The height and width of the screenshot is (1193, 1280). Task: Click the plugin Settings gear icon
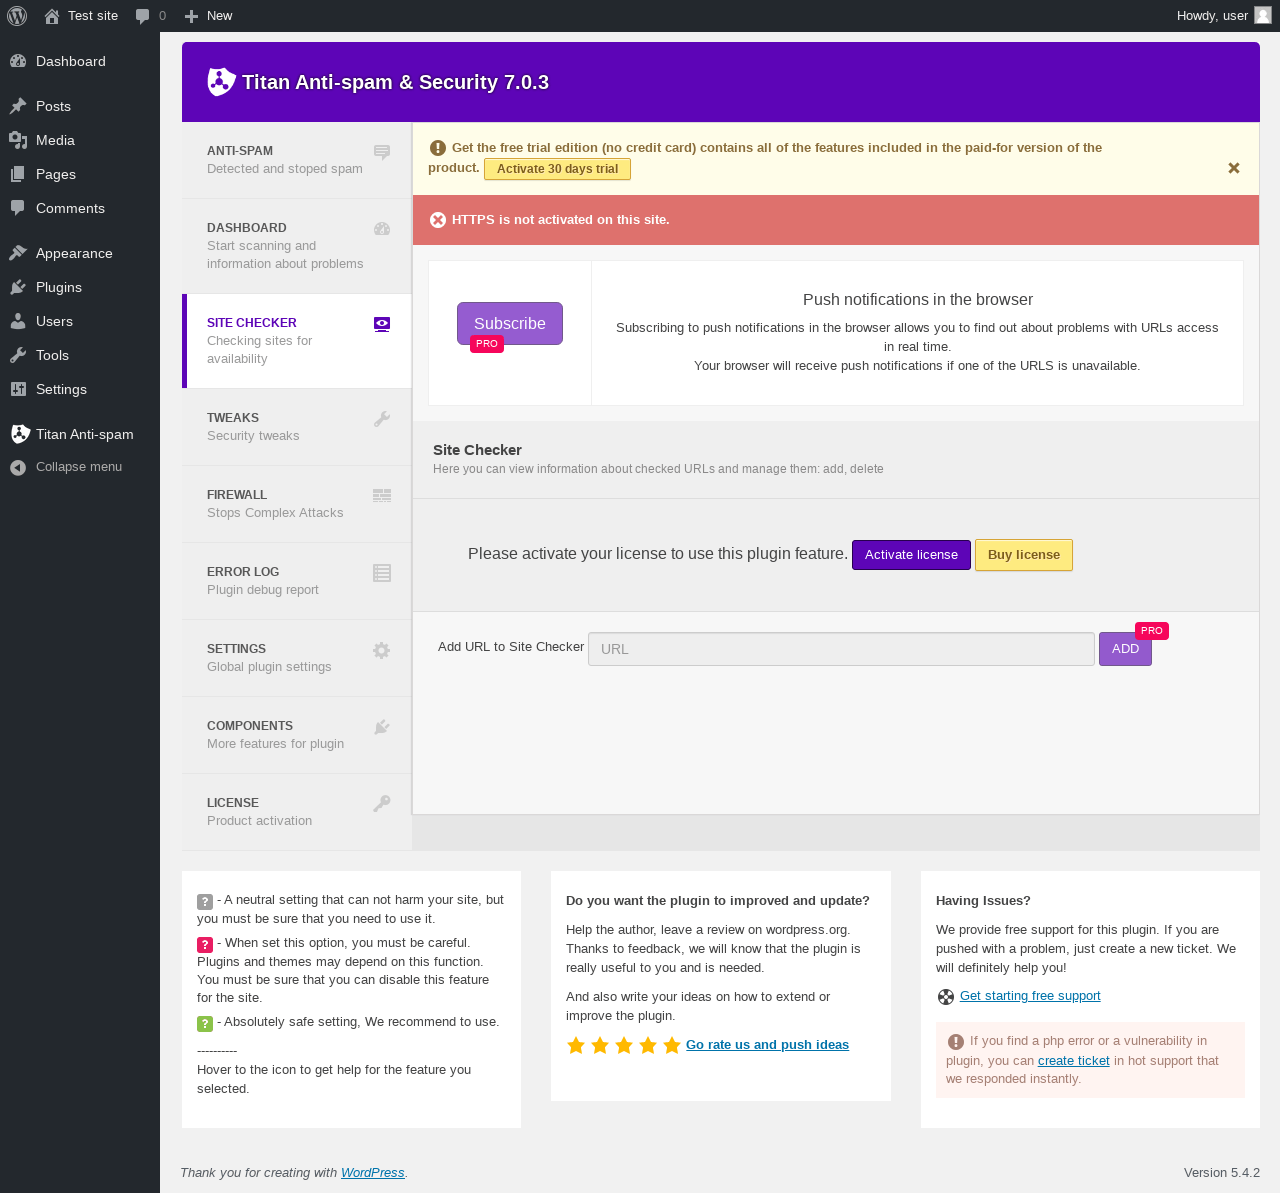coord(382,650)
